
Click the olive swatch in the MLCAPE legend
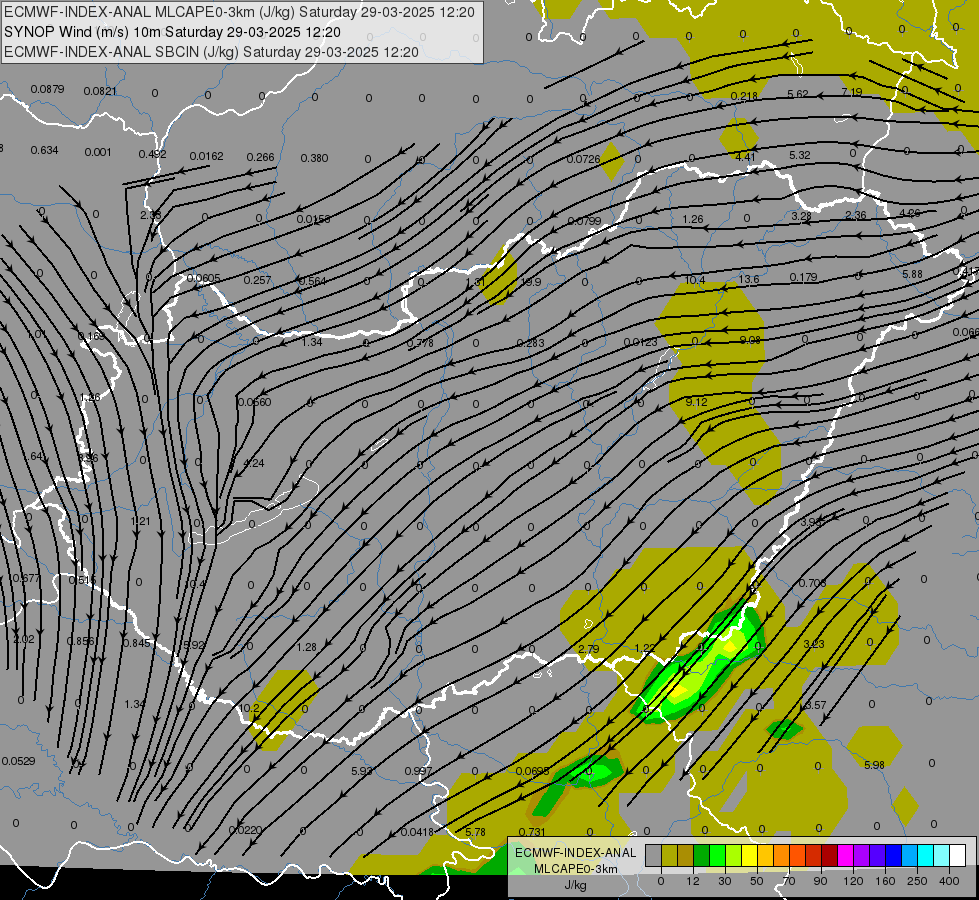click(x=669, y=856)
